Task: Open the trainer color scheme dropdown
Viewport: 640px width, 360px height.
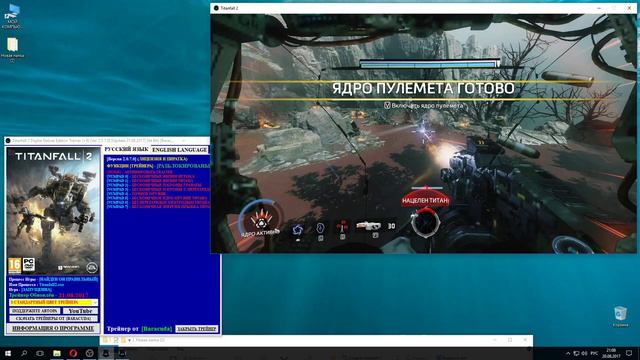Action: point(53,302)
